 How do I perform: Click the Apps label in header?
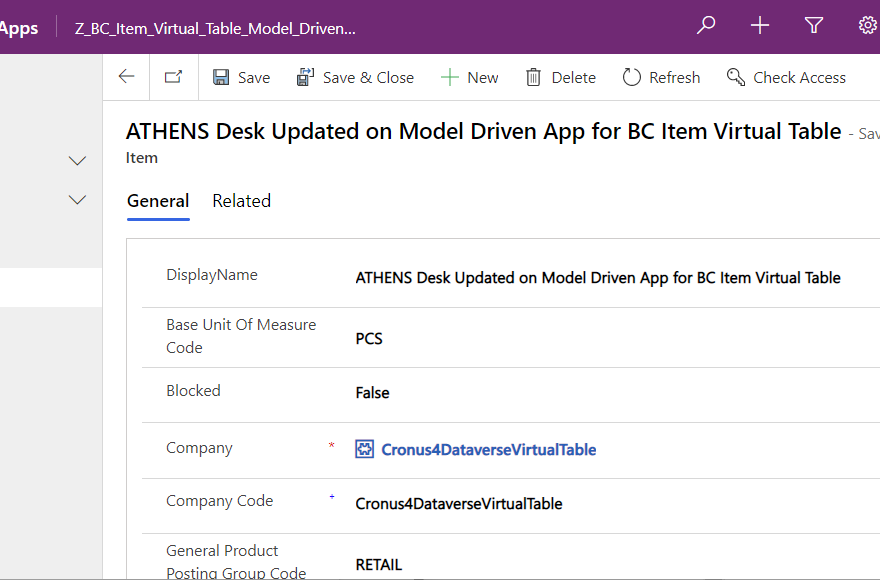click(x=19, y=29)
